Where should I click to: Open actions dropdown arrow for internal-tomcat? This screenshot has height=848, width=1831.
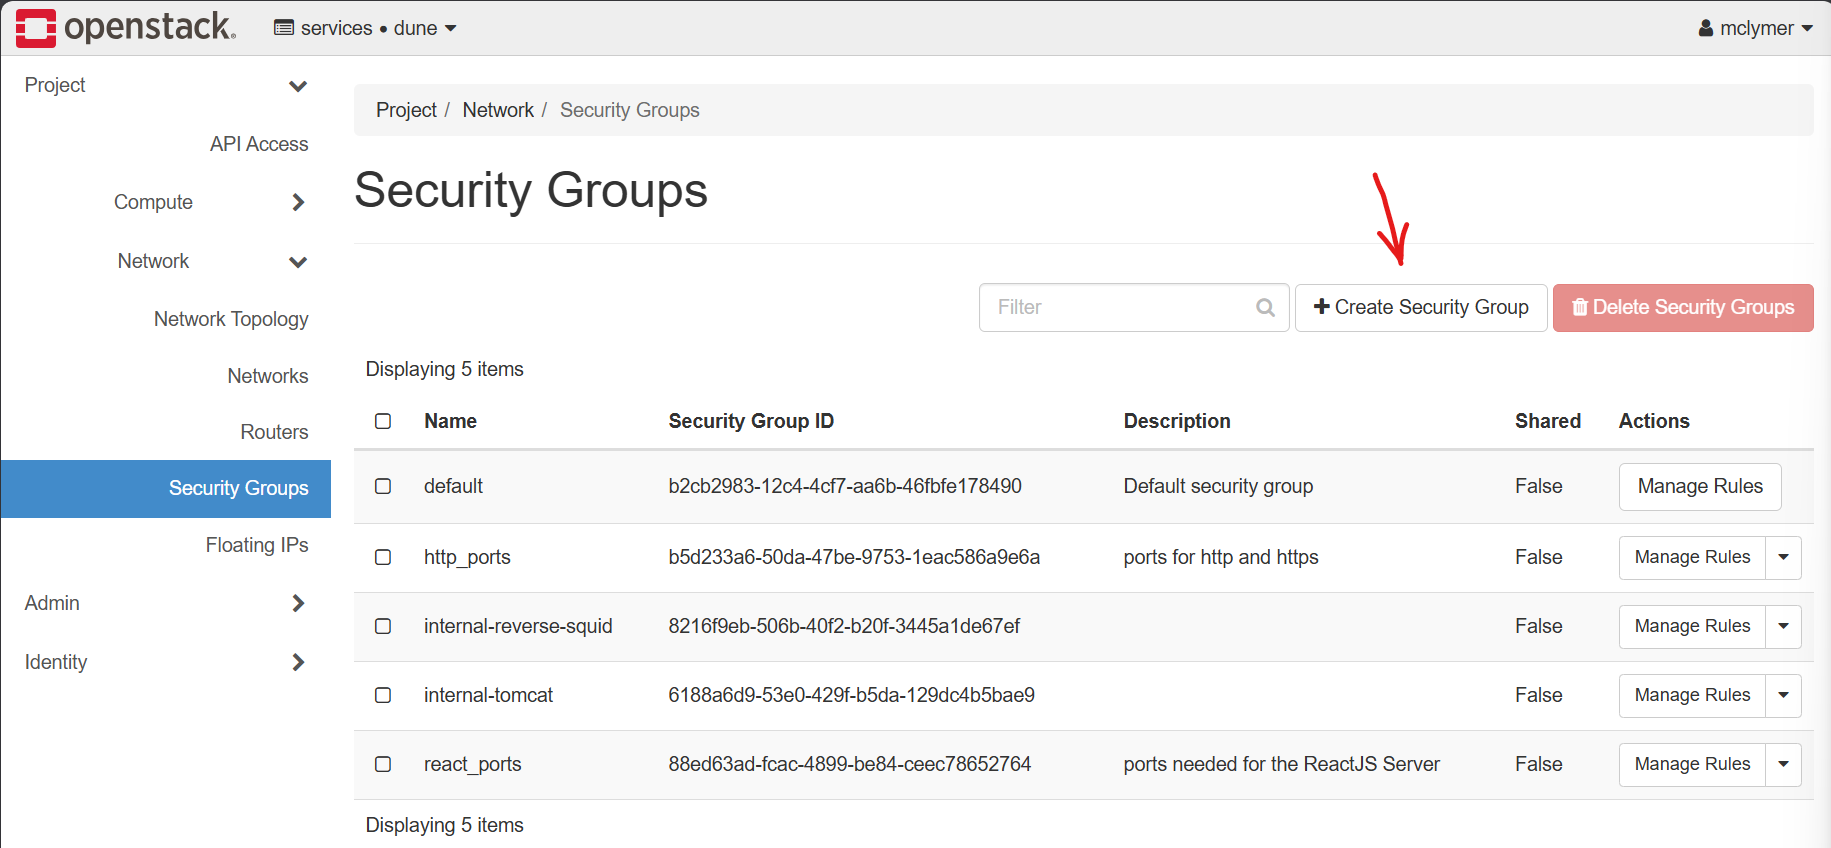click(x=1783, y=695)
